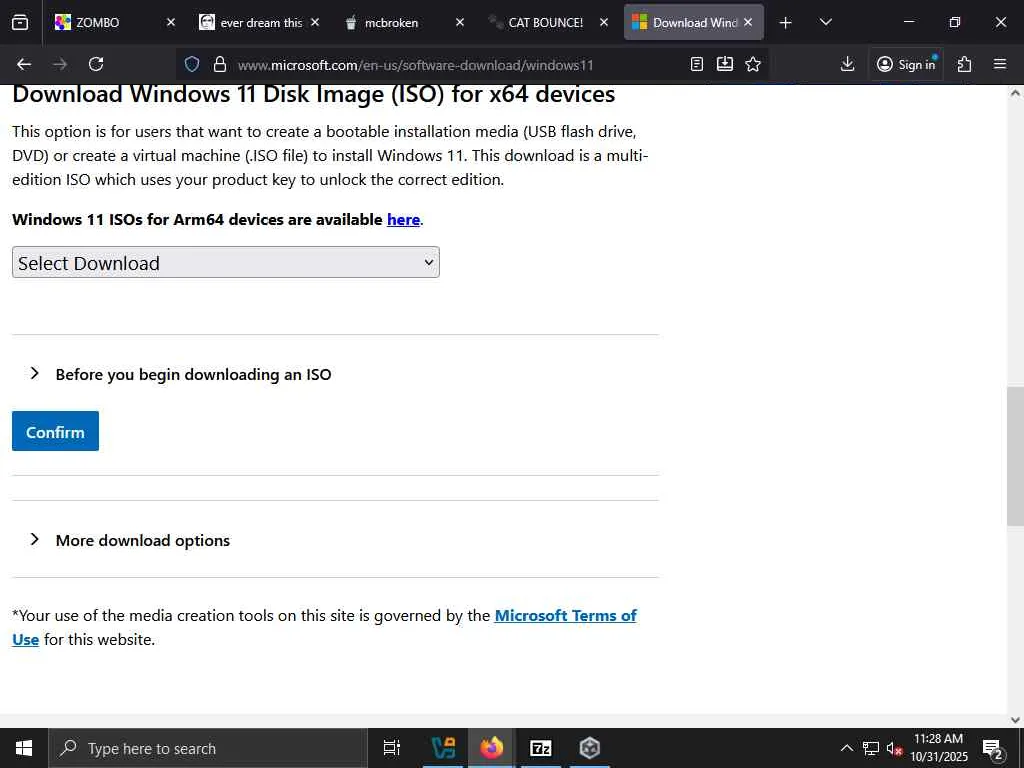Click the Sign in account button
Viewport: 1024px width, 768px height.
[906, 64]
